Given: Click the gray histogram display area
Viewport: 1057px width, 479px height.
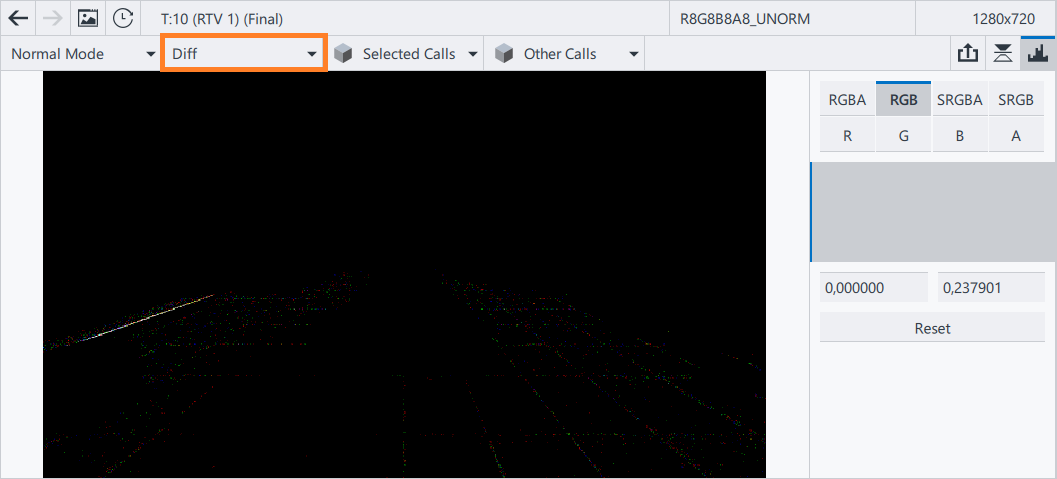Looking at the screenshot, I should coord(933,212).
